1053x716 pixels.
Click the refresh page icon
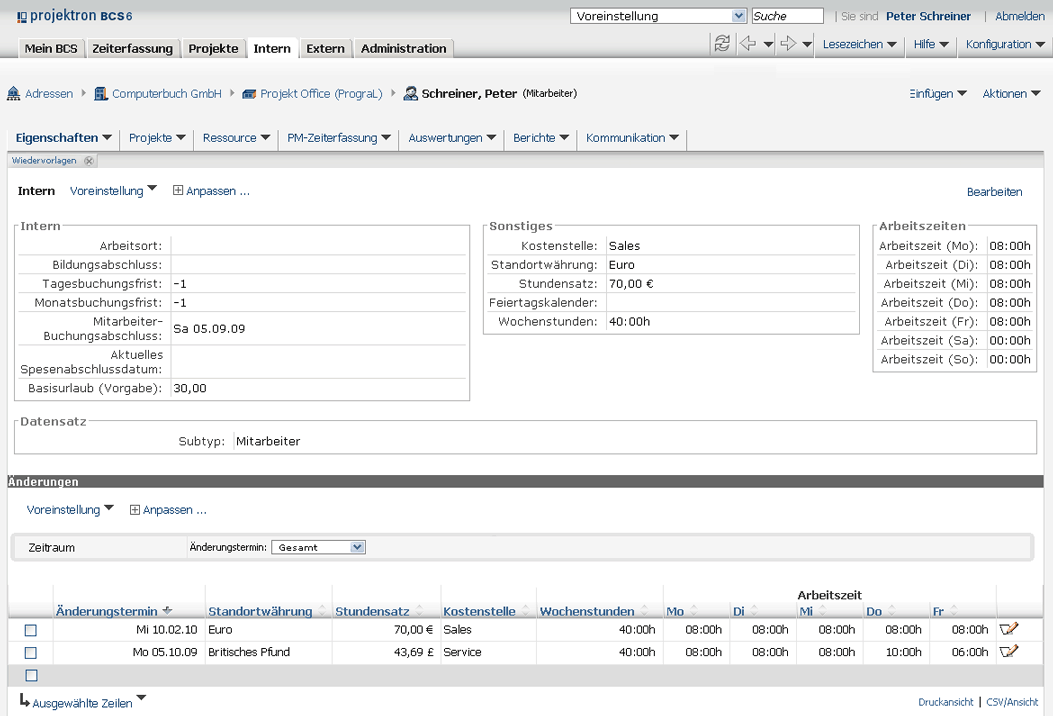(722, 44)
